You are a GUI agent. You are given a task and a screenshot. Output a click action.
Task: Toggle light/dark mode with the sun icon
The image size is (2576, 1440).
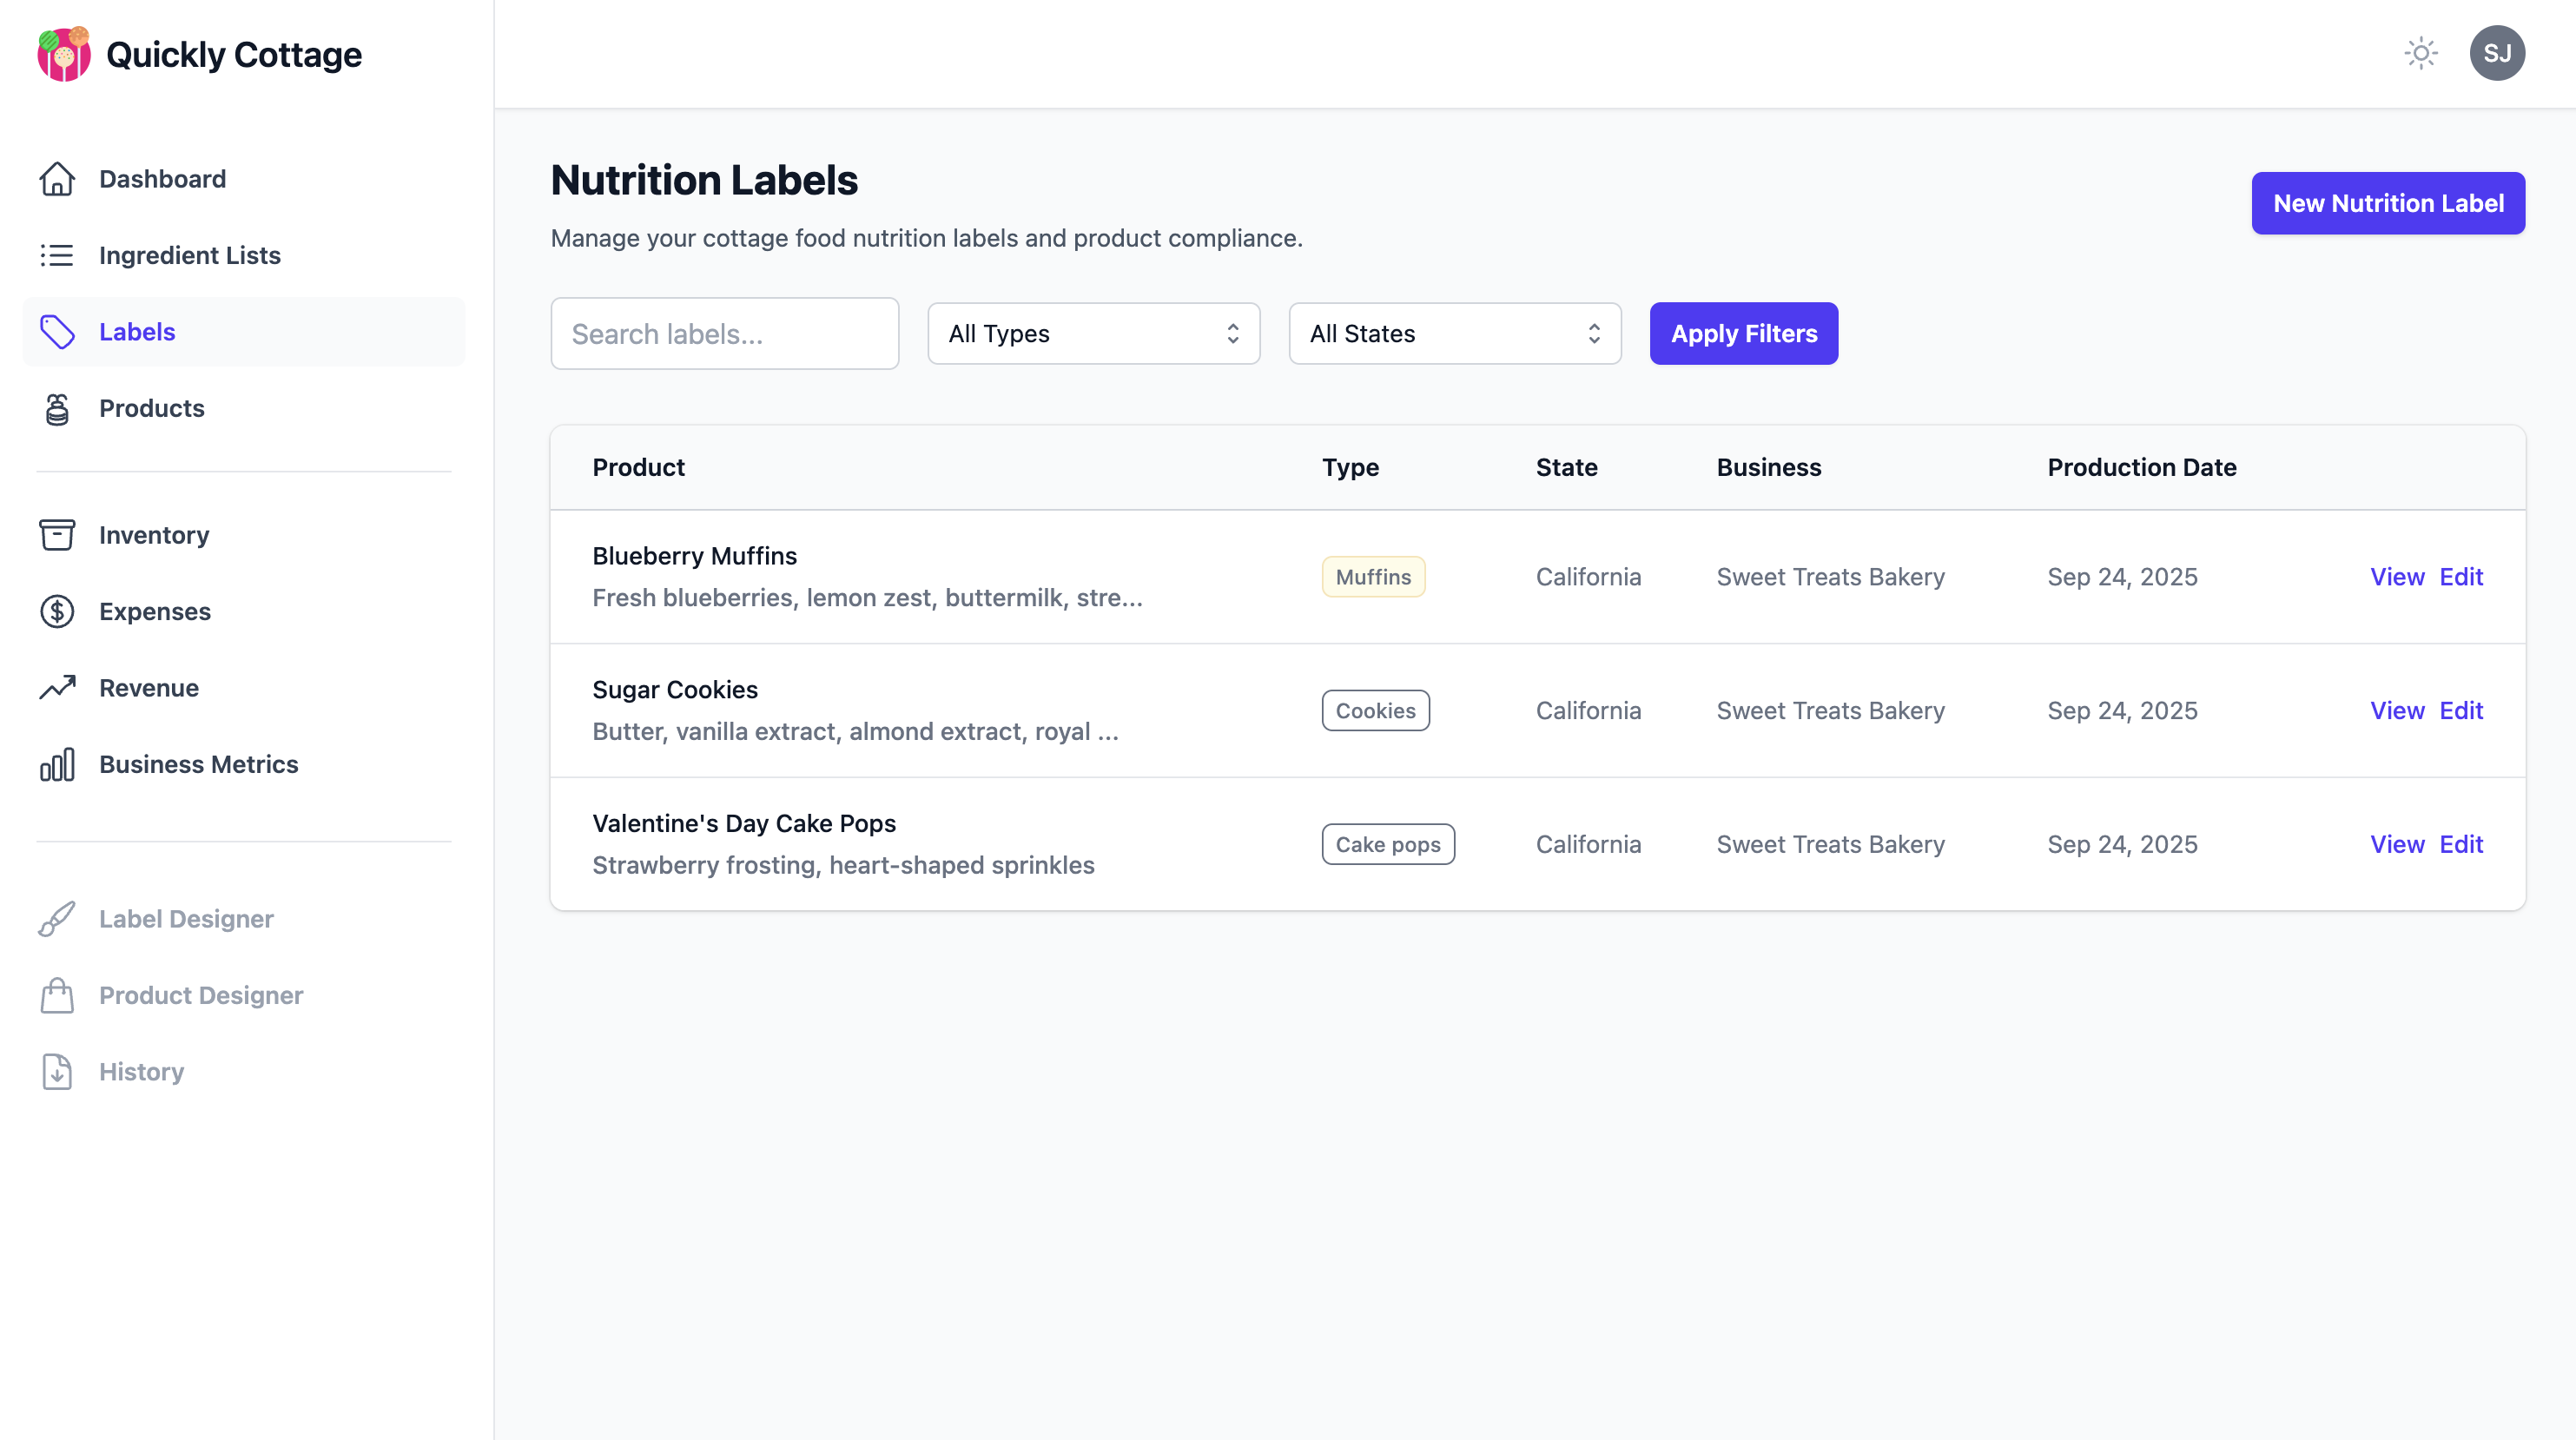point(2421,53)
